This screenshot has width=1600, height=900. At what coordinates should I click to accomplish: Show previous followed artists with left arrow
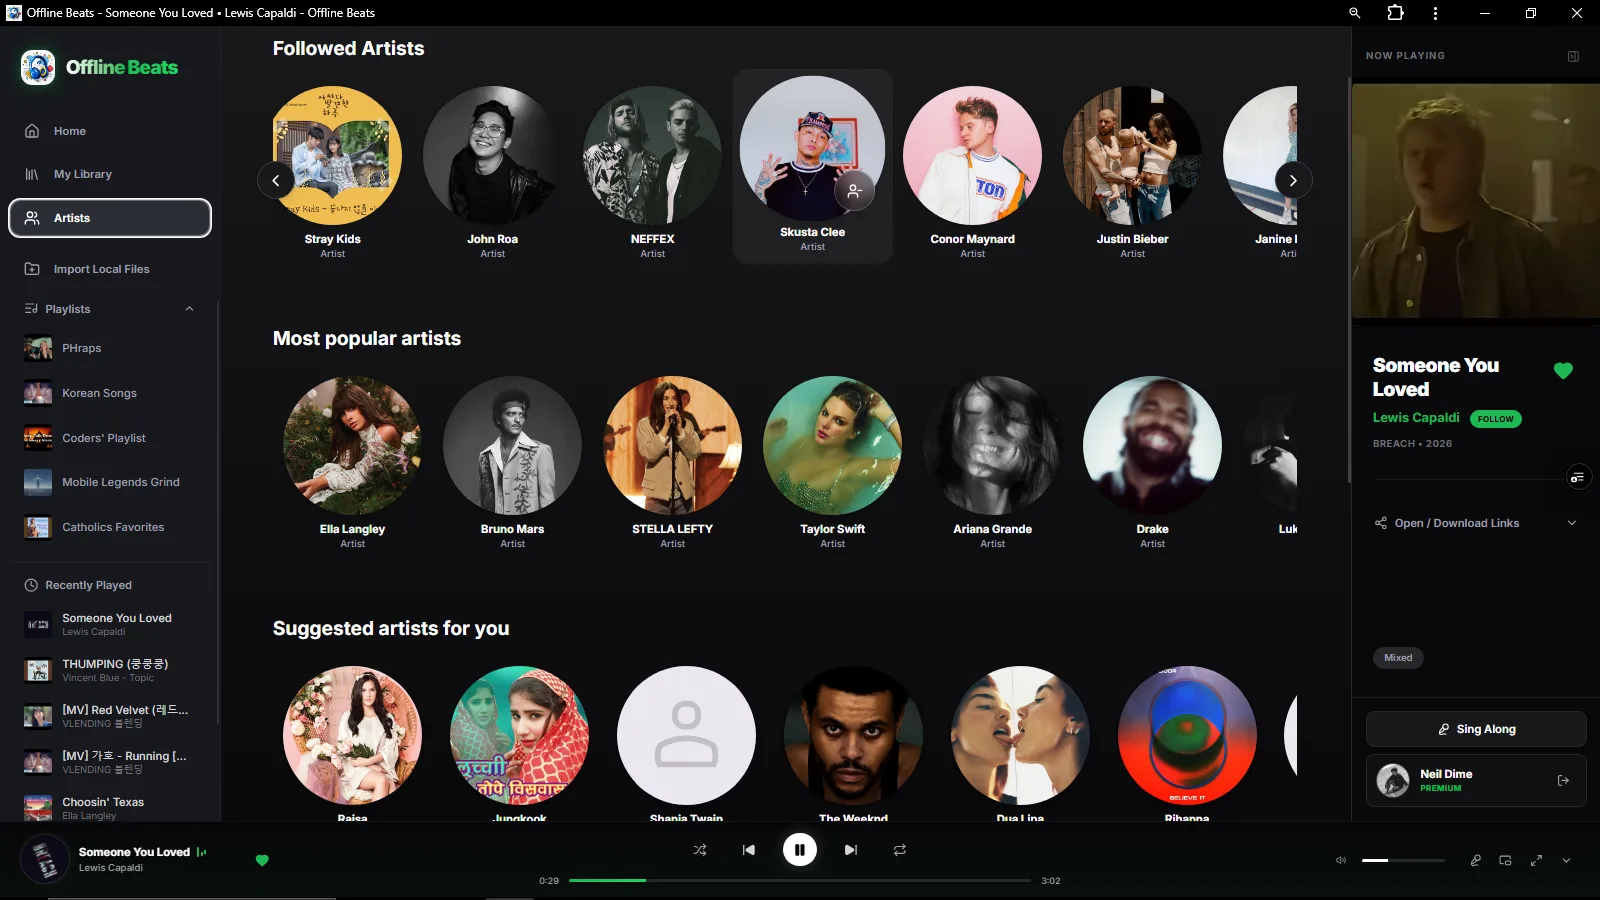275,180
